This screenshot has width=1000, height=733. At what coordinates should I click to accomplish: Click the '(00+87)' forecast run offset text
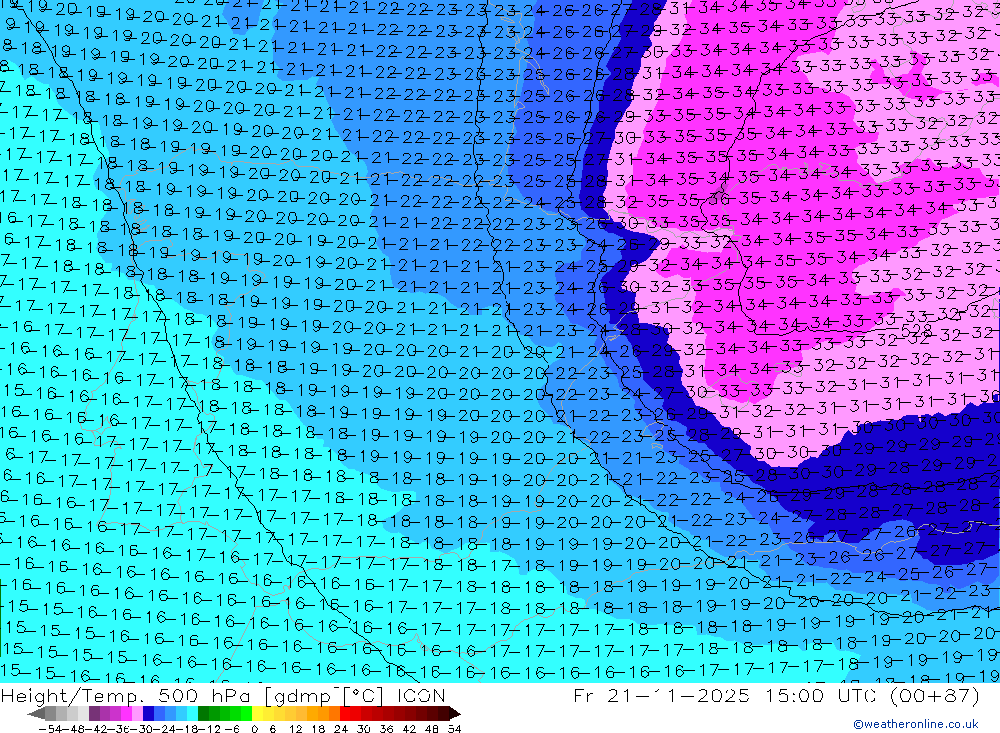click(x=934, y=695)
